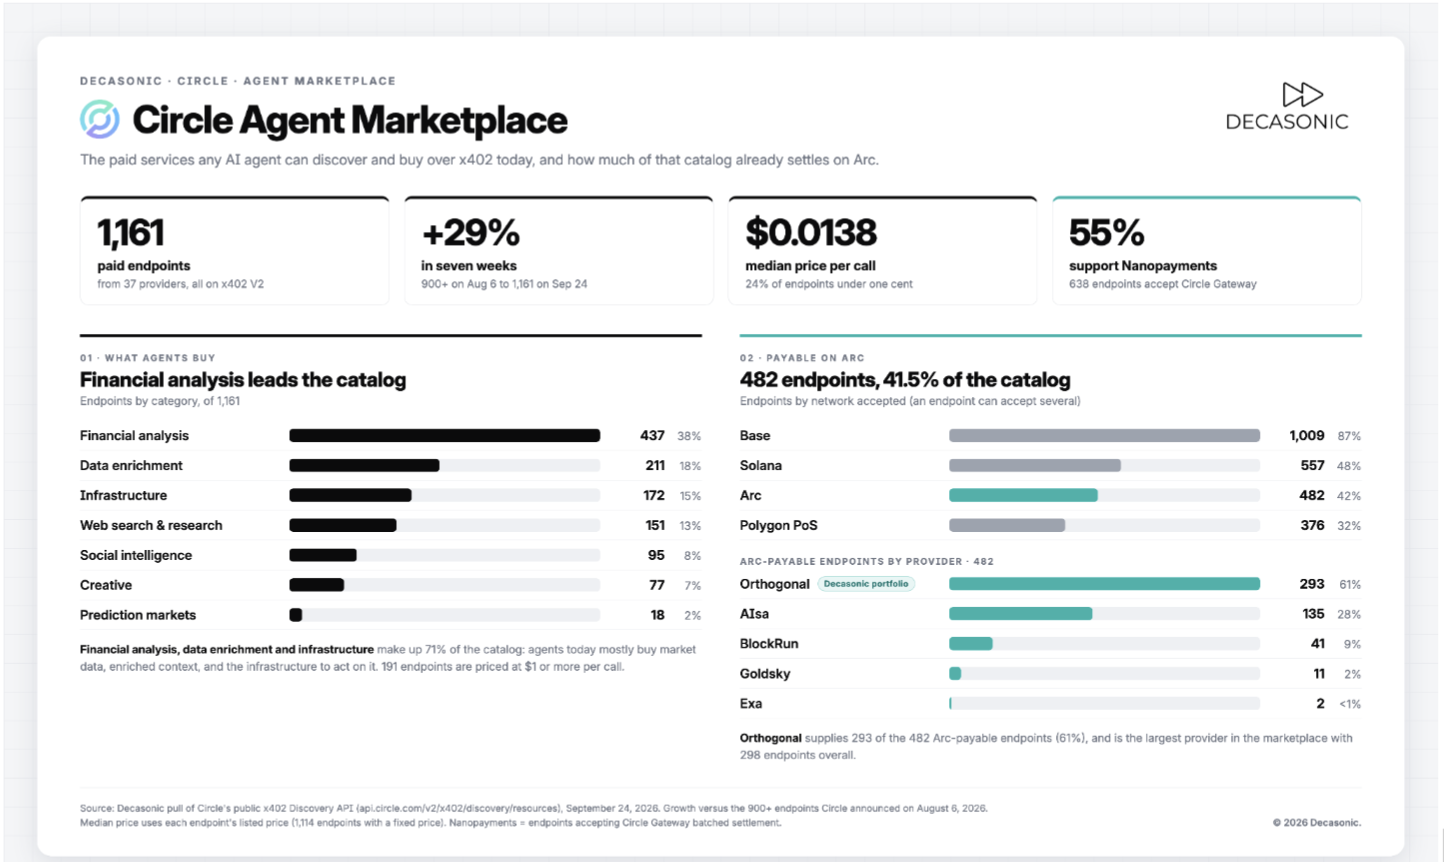Click the heading "Financial analysis leads the catalog"

(x=243, y=380)
